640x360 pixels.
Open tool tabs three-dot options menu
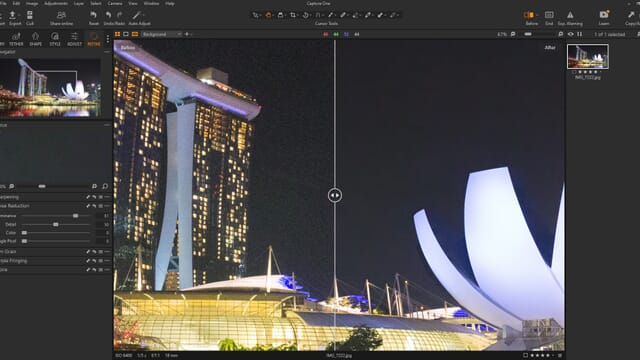(108, 39)
